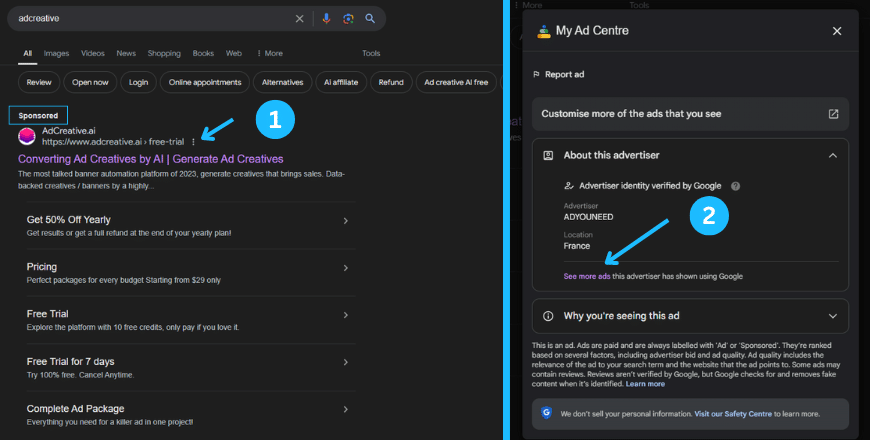Expand Why you're seeing this ad
This screenshot has height=440, width=870.
pos(832,316)
